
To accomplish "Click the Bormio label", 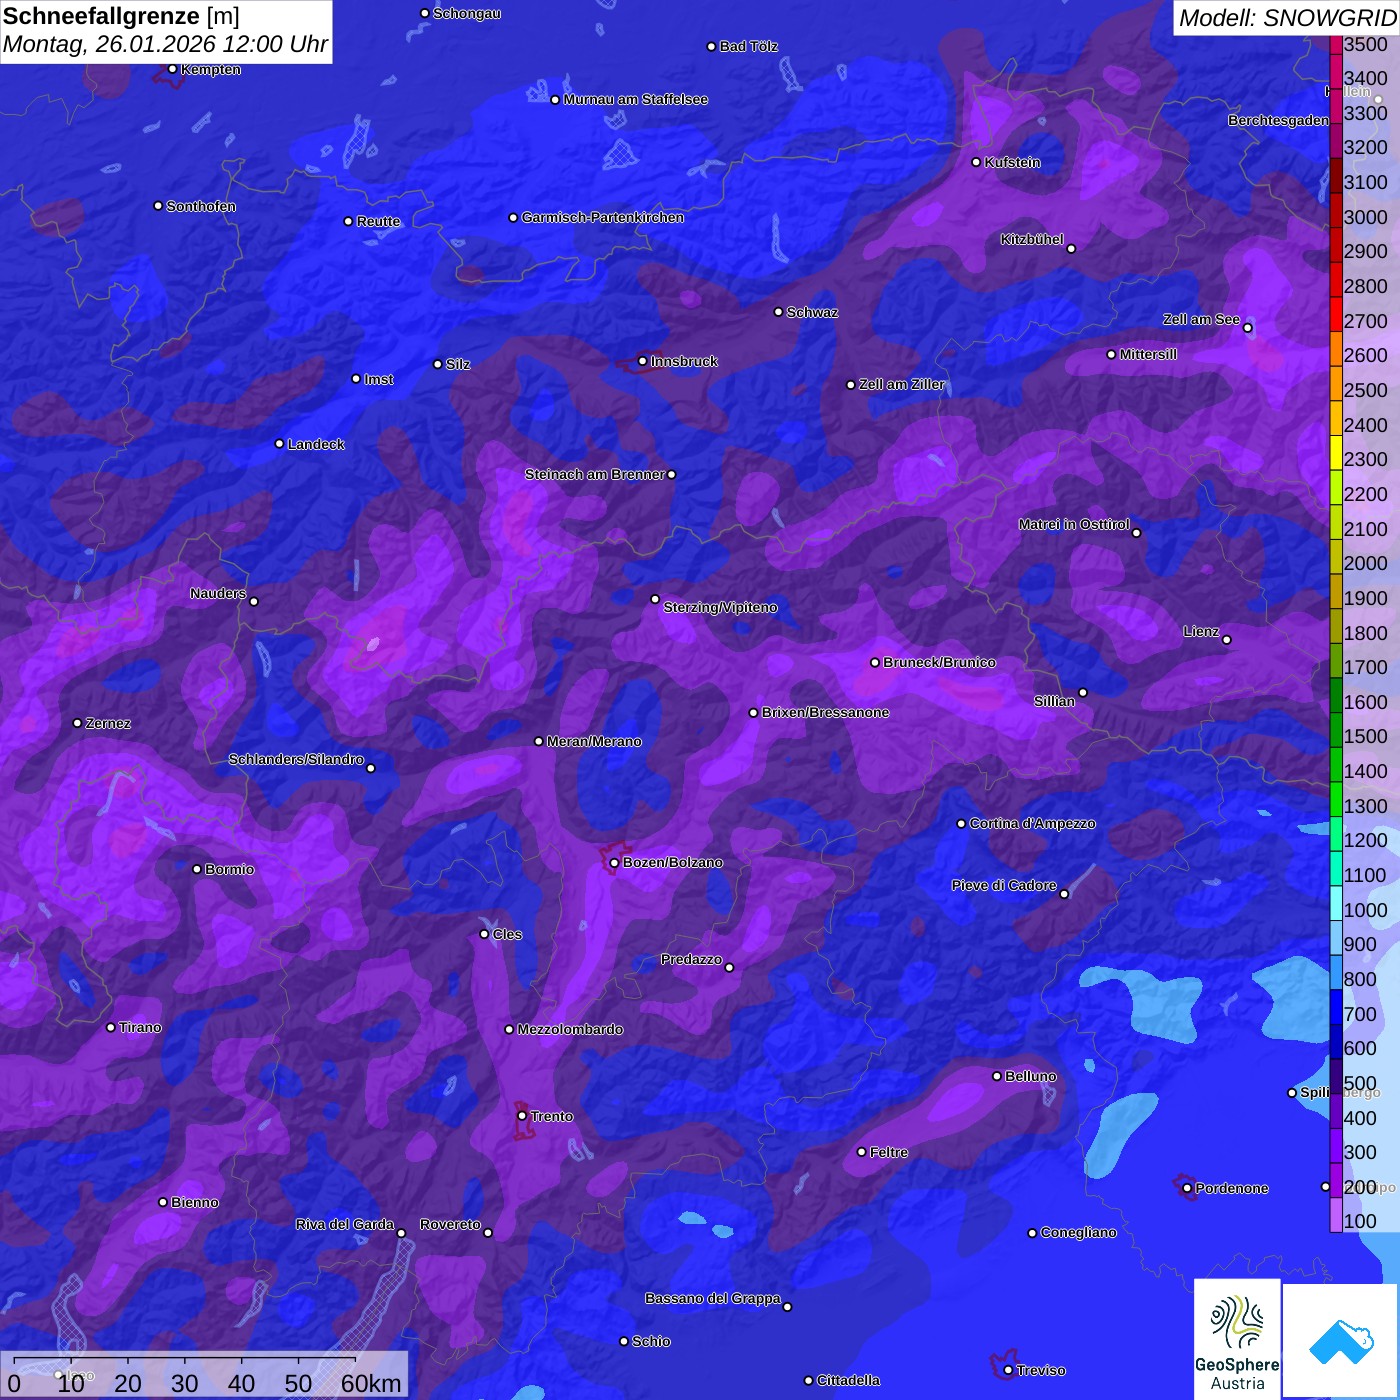I will [229, 869].
